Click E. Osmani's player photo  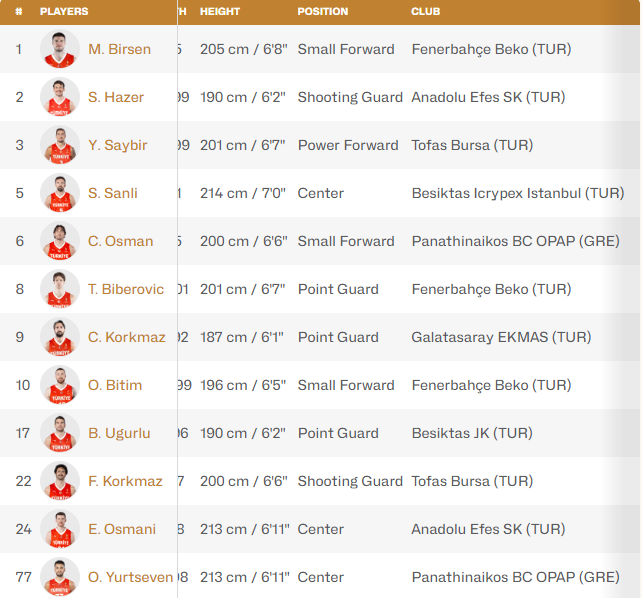(60, 529)
